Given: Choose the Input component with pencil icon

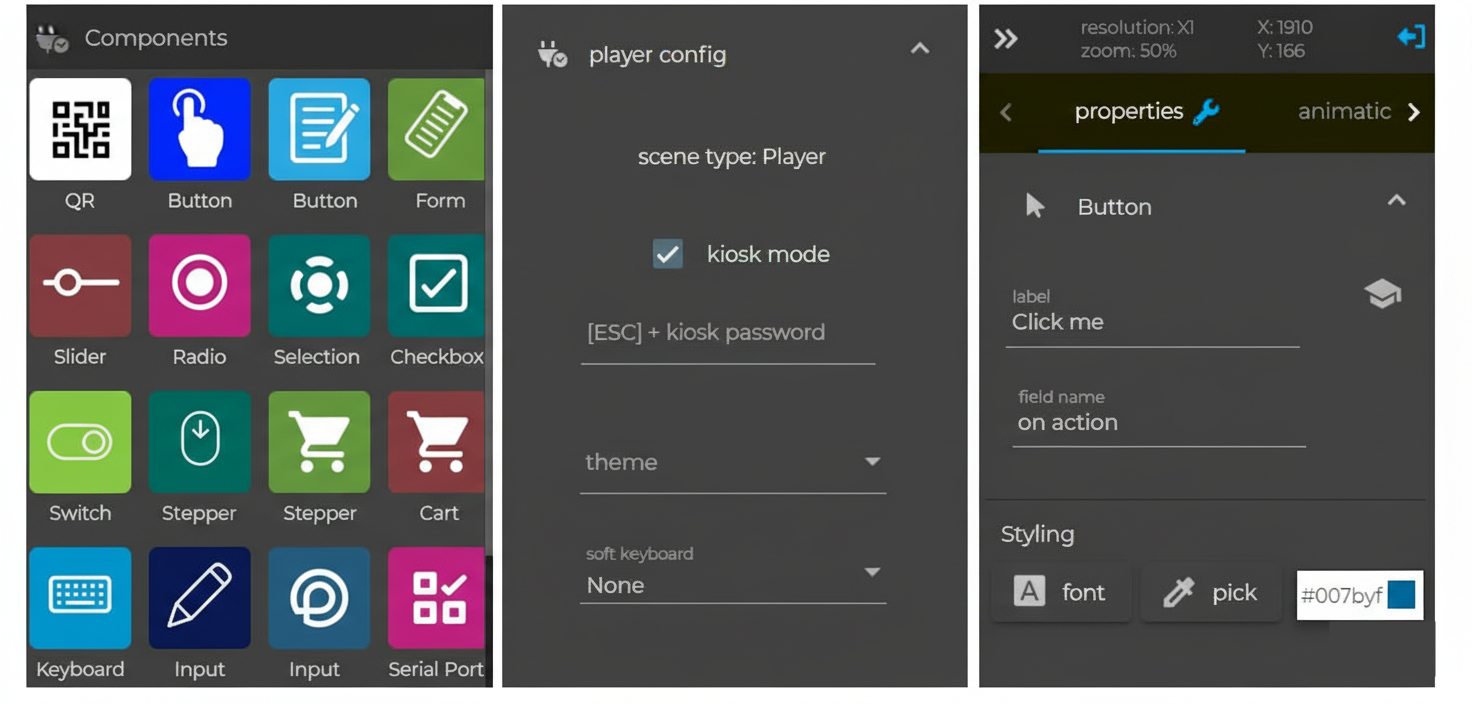Looking at the screenshot, I should click(199, 598).
